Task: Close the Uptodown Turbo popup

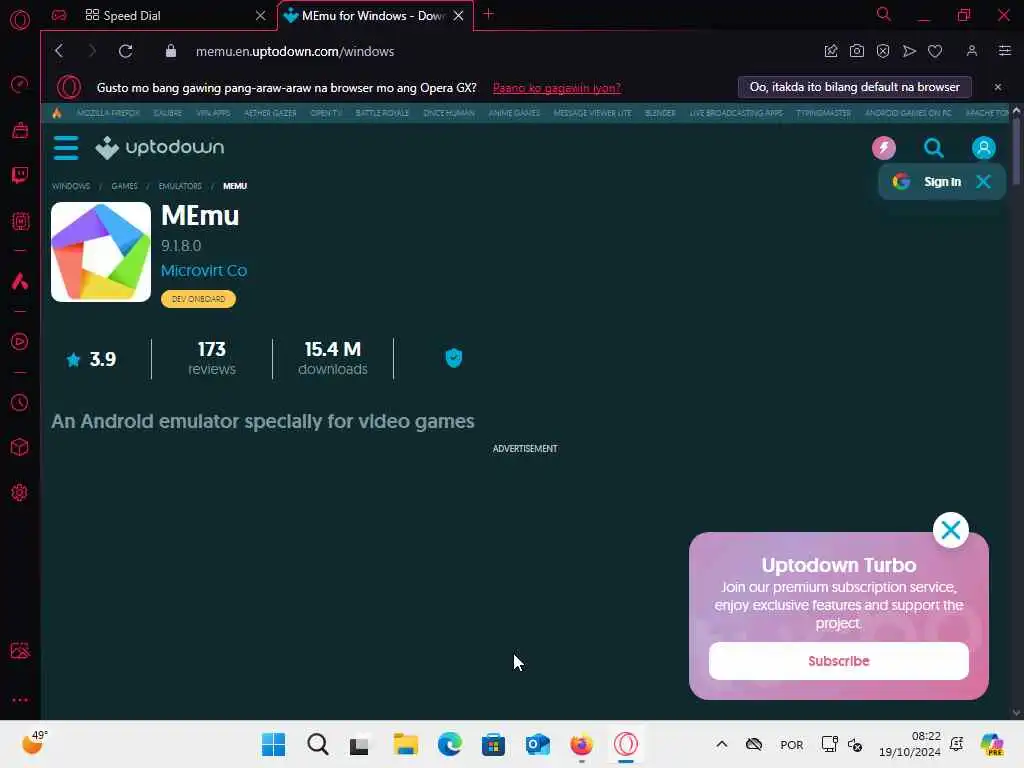Action: click(x=951, y=530)
